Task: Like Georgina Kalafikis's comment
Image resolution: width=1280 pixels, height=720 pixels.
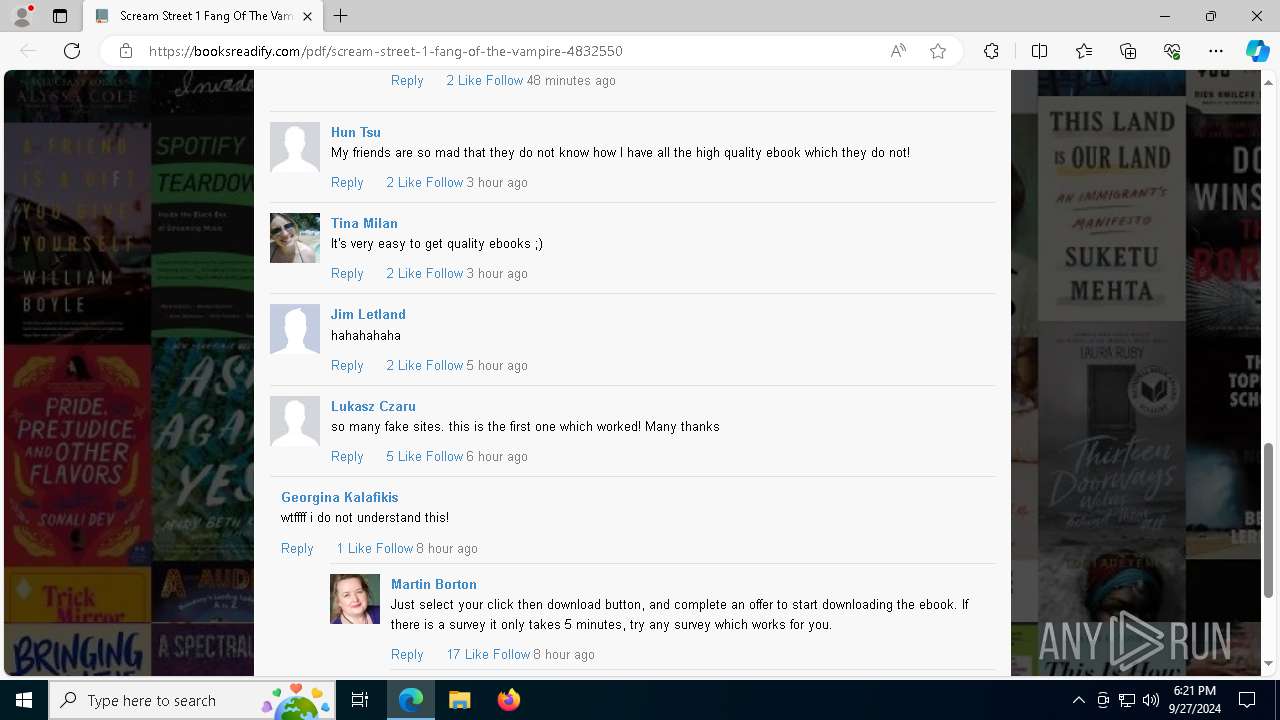Action: click(353, 548)
